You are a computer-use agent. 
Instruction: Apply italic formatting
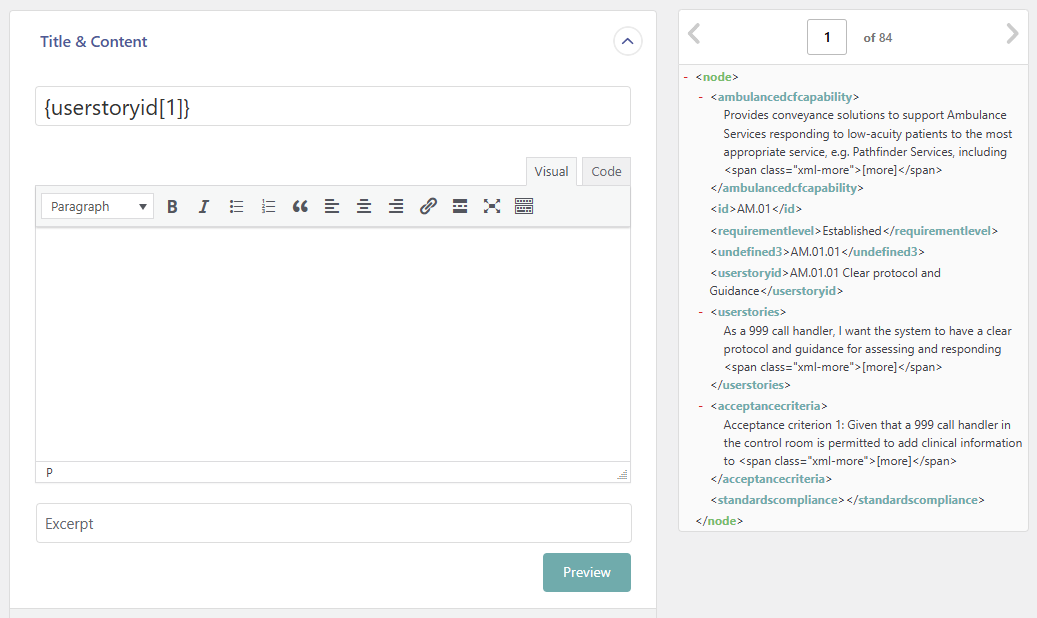point(203,206)
